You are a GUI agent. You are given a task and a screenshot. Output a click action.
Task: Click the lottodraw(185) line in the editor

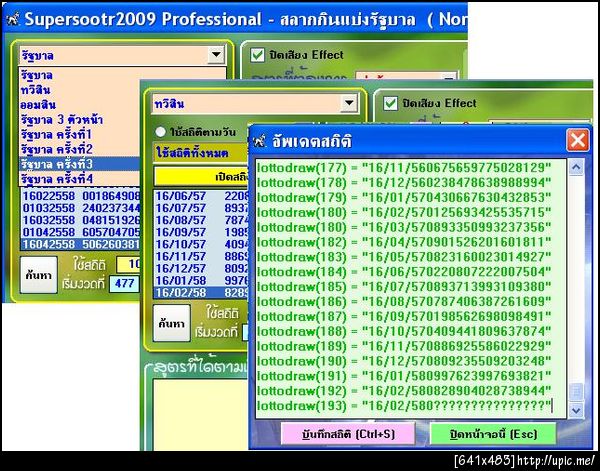(x=404, y=287)
